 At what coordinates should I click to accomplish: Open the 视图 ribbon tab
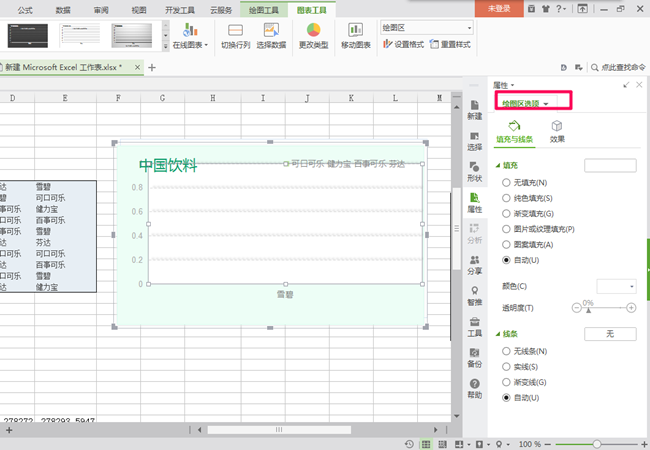(x=138, y=10)
